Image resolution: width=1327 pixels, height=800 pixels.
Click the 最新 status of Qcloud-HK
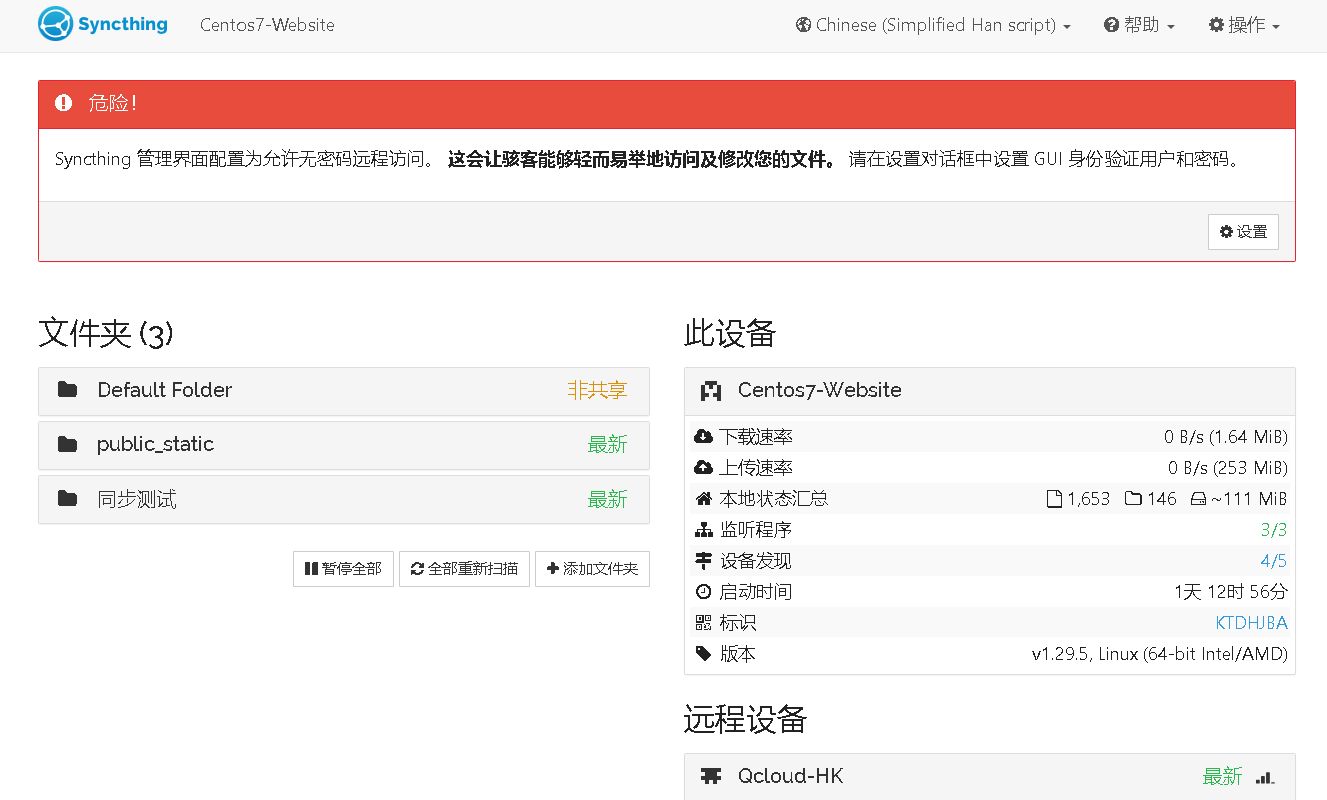click(1222, 777)
